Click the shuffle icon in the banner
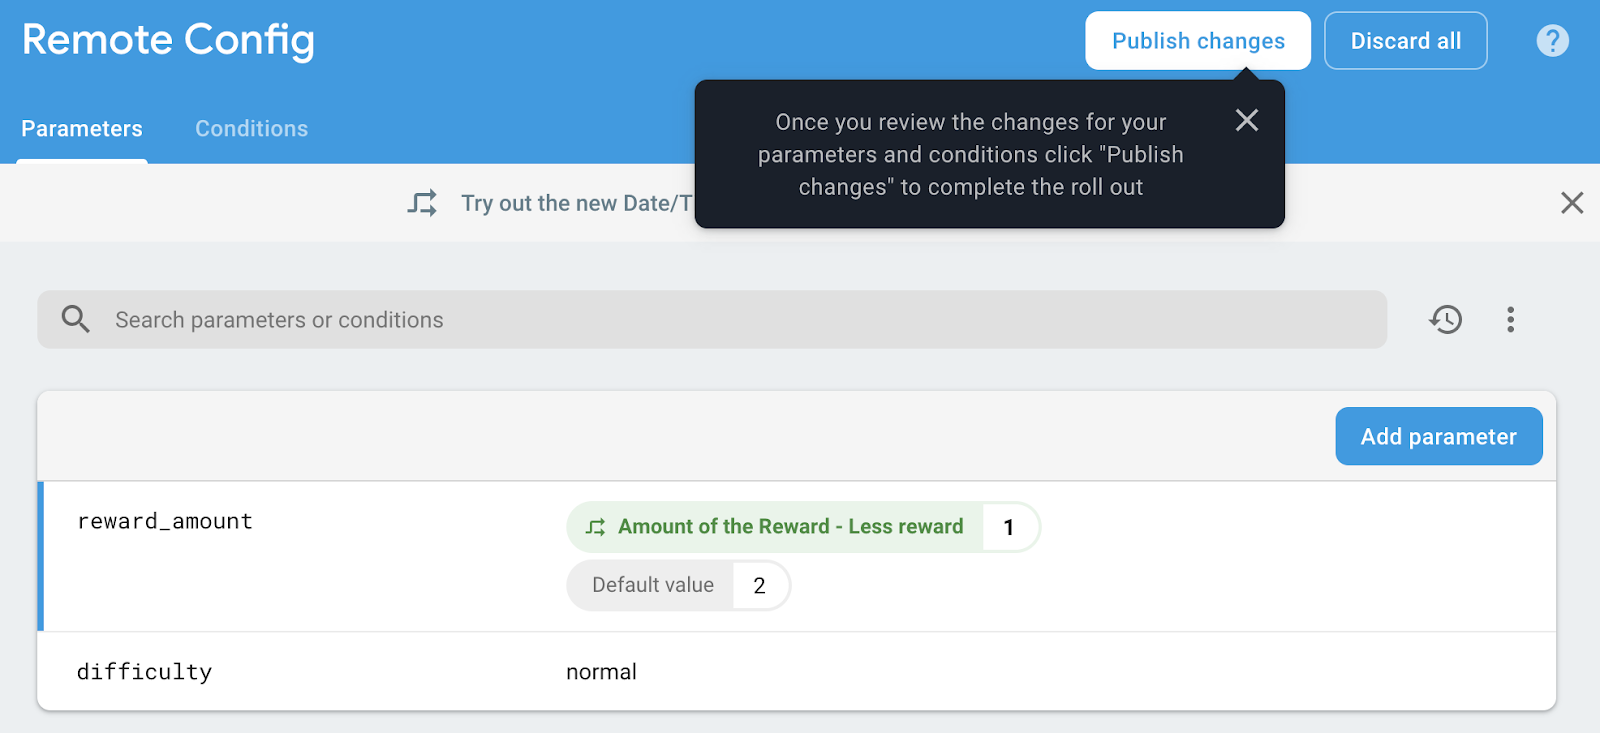Viewport: 1600px width, 733px height. click(422, 203)
